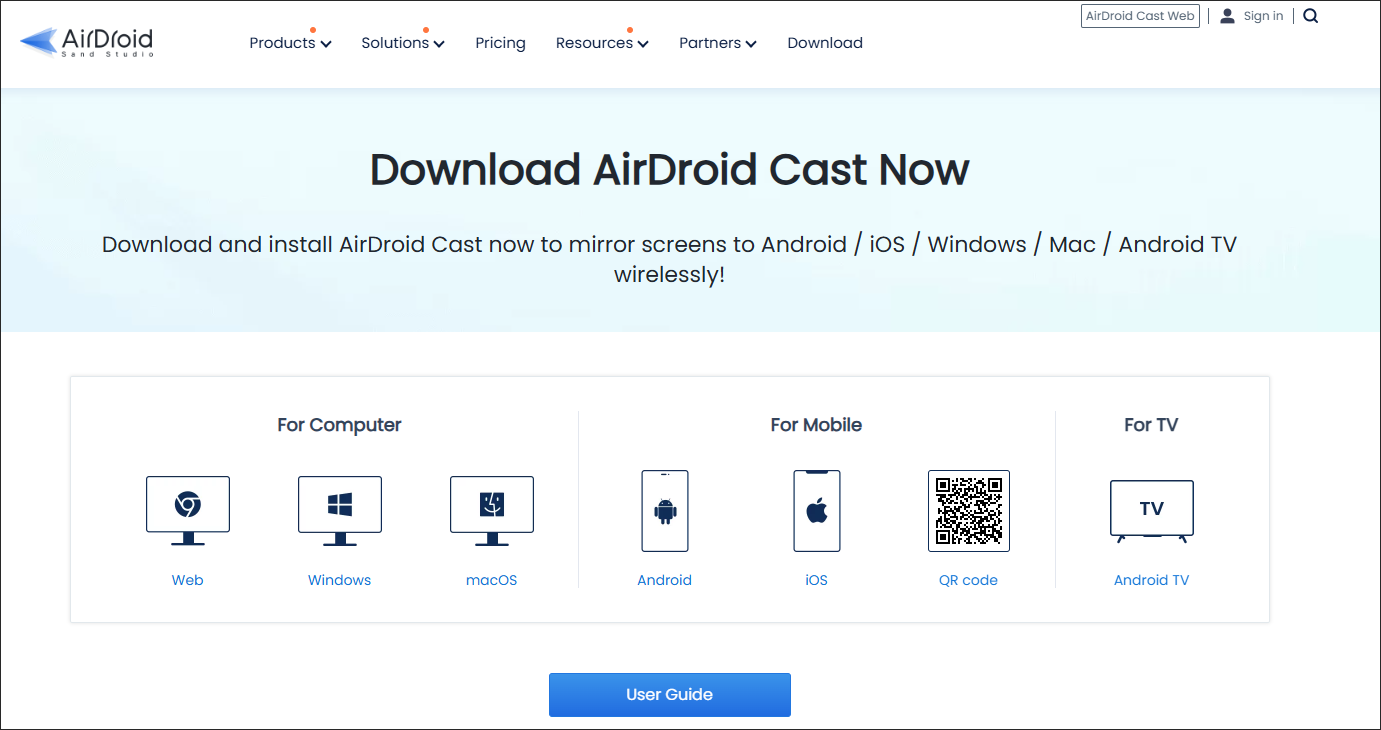The width and height of the screenshot is (1381, 730).
Task: Select the Web browser download option
Action: click(x=187, y=507)
